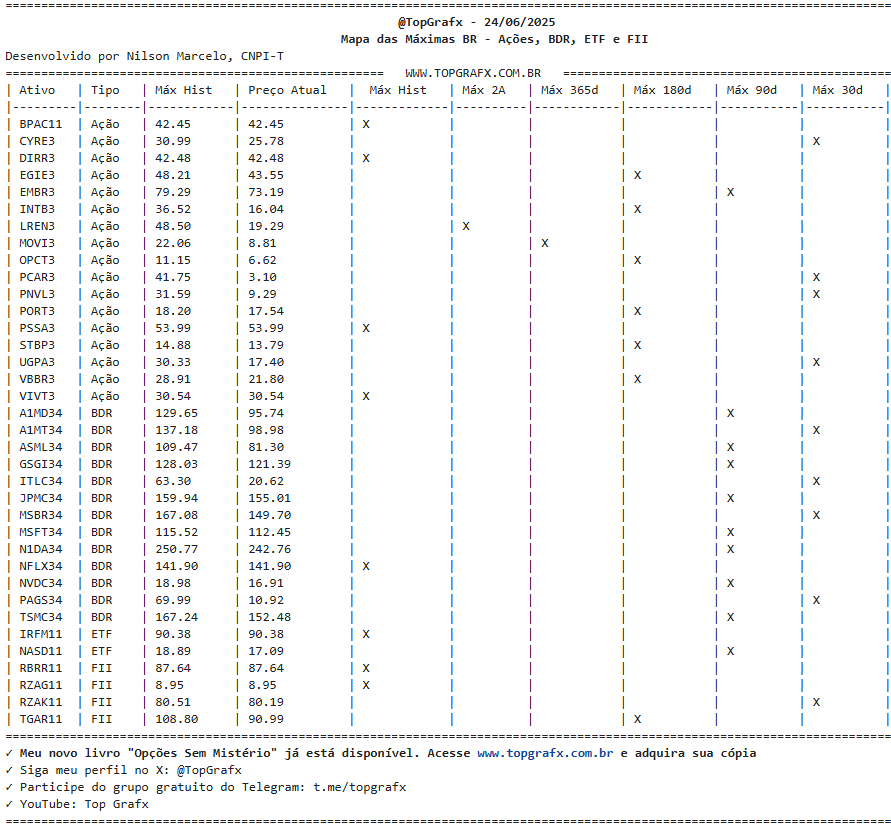Select the ASML34 ticker
Image resolution: width=891 pixels, height=824 pixels.
(x=40, y=447)
